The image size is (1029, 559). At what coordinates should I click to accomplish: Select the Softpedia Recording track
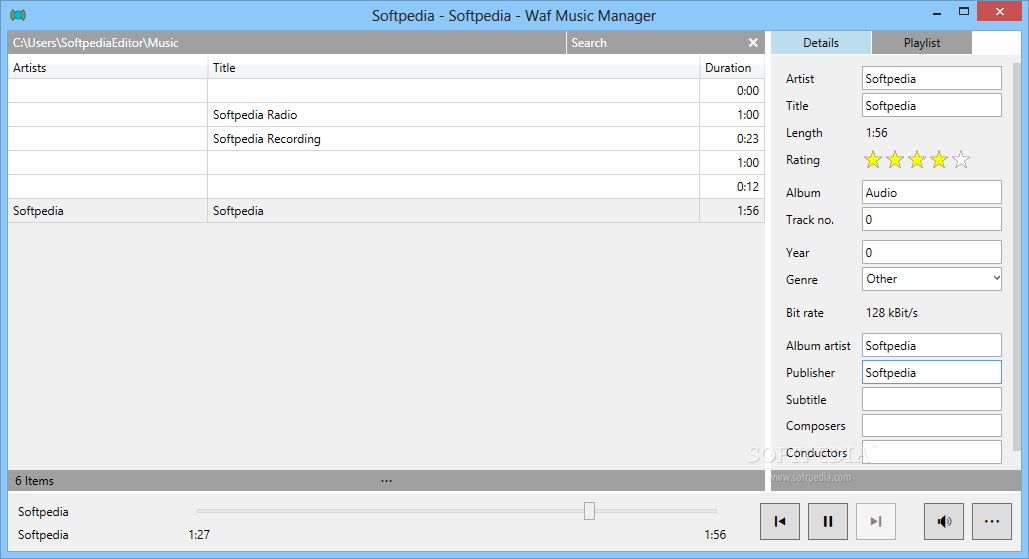click(x=386, y=138)
